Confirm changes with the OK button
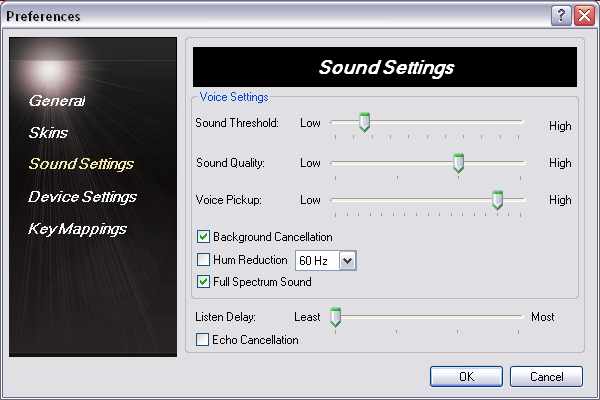 466,376
